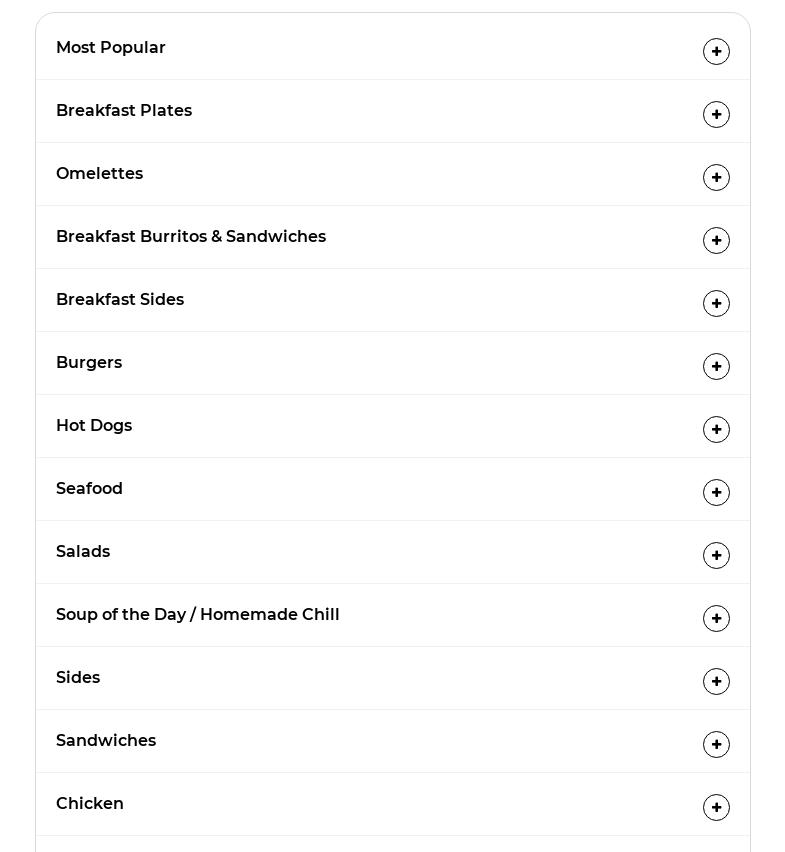
Task: Click the plus icon beside Seafood
Action: coord(716,492)
